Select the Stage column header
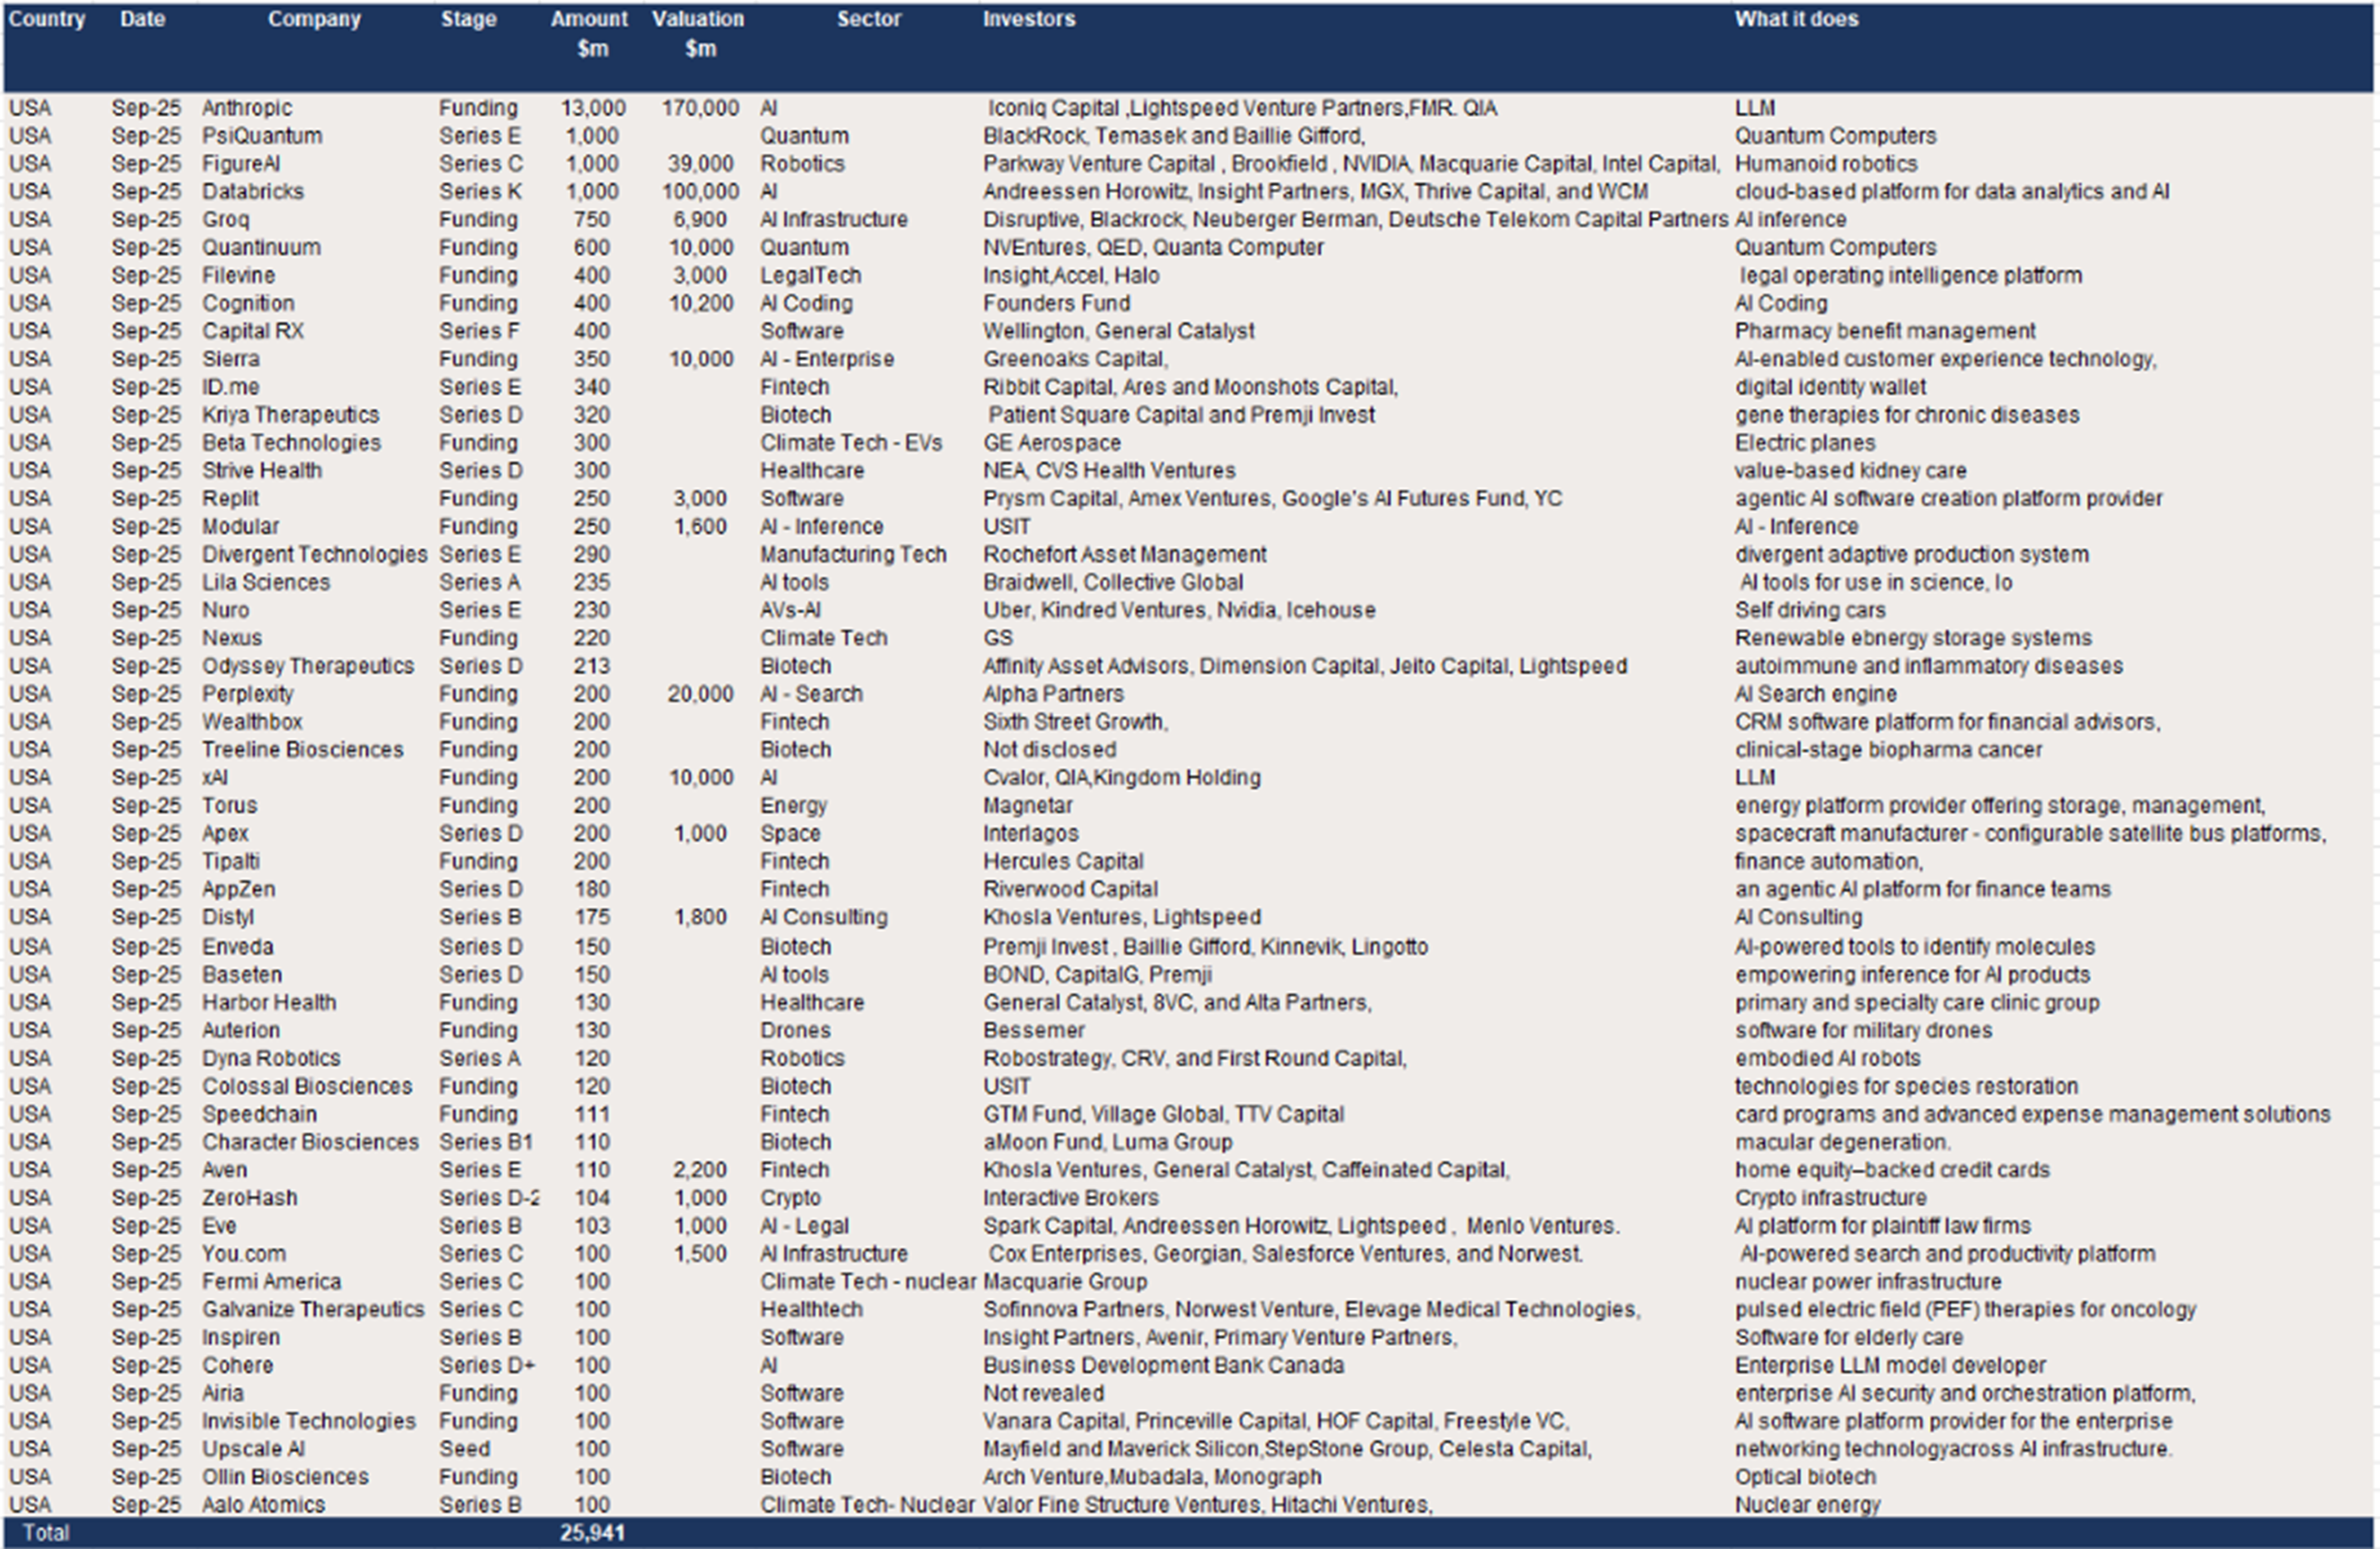The width and height of the screenshot is (2380, 1549). click(x=468, y=19)
